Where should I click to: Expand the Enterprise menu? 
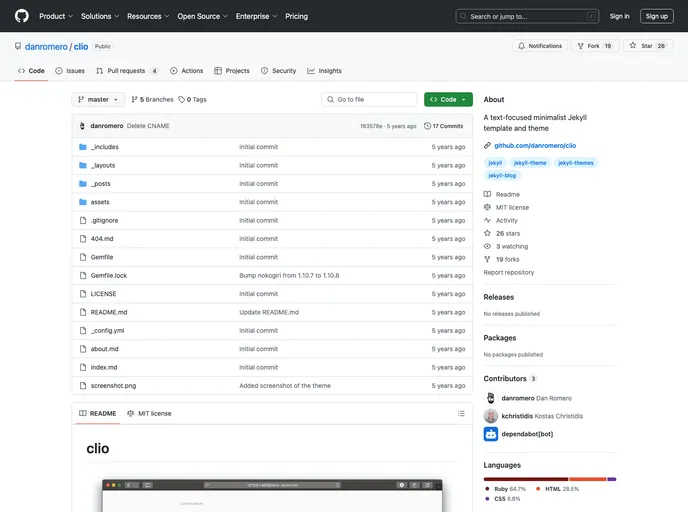256,16
